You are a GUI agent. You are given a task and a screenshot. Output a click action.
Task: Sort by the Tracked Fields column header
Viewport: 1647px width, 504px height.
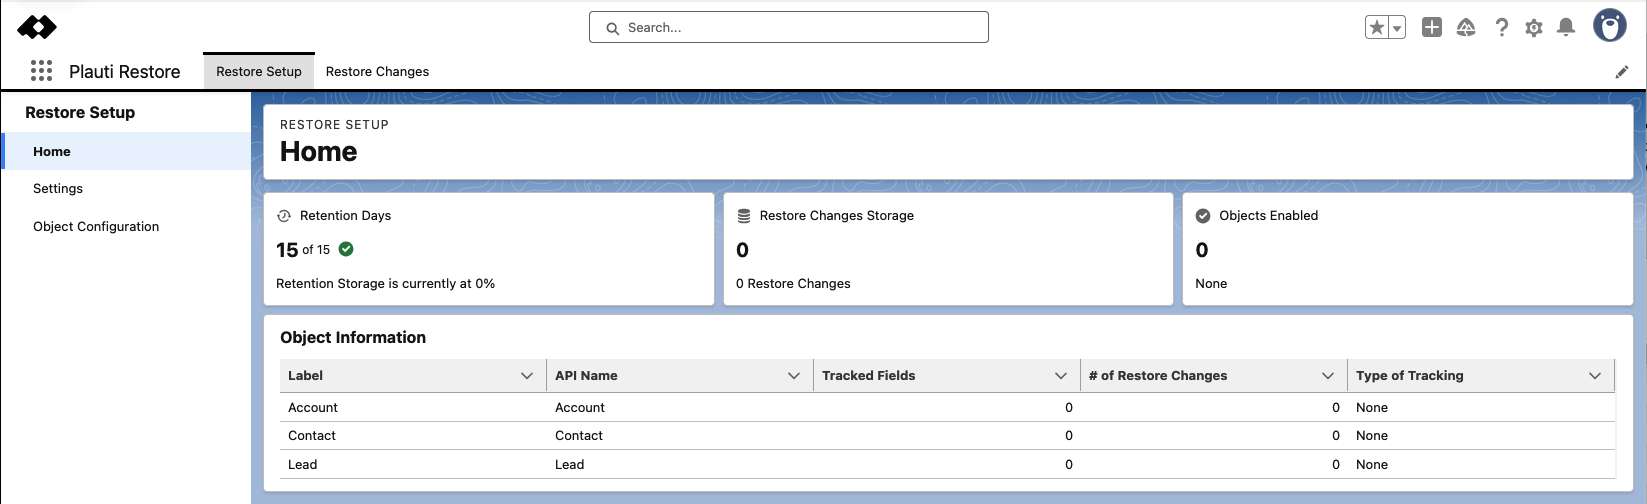pos(868,376)
